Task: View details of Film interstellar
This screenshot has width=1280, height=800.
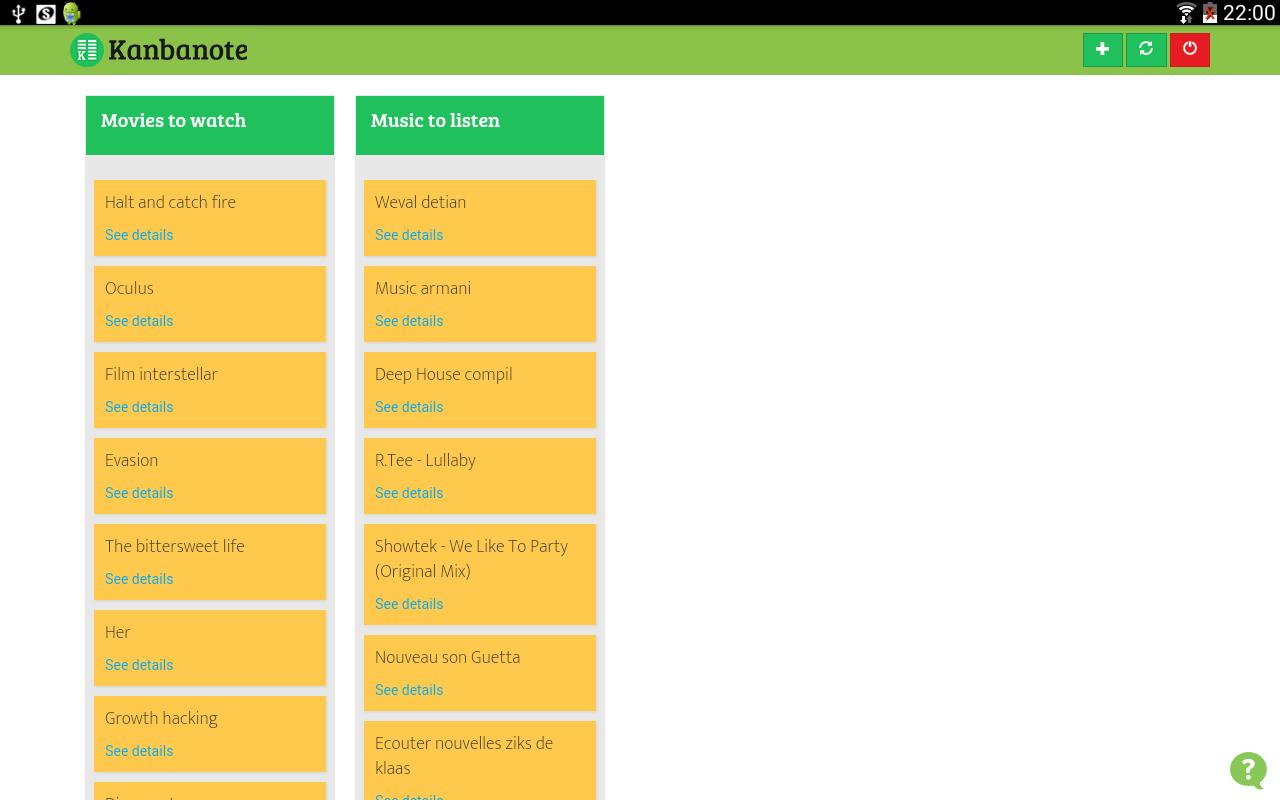Action: (x=139, y=407)
